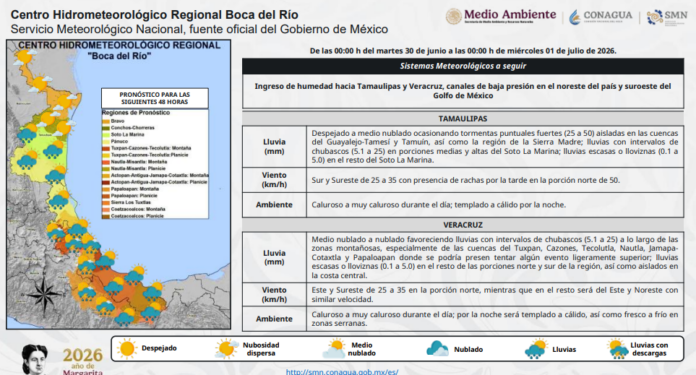Click the CONAGUA logo
Image resolution: width=696 pixels, height=375 pixels.
tap(601, 17)
